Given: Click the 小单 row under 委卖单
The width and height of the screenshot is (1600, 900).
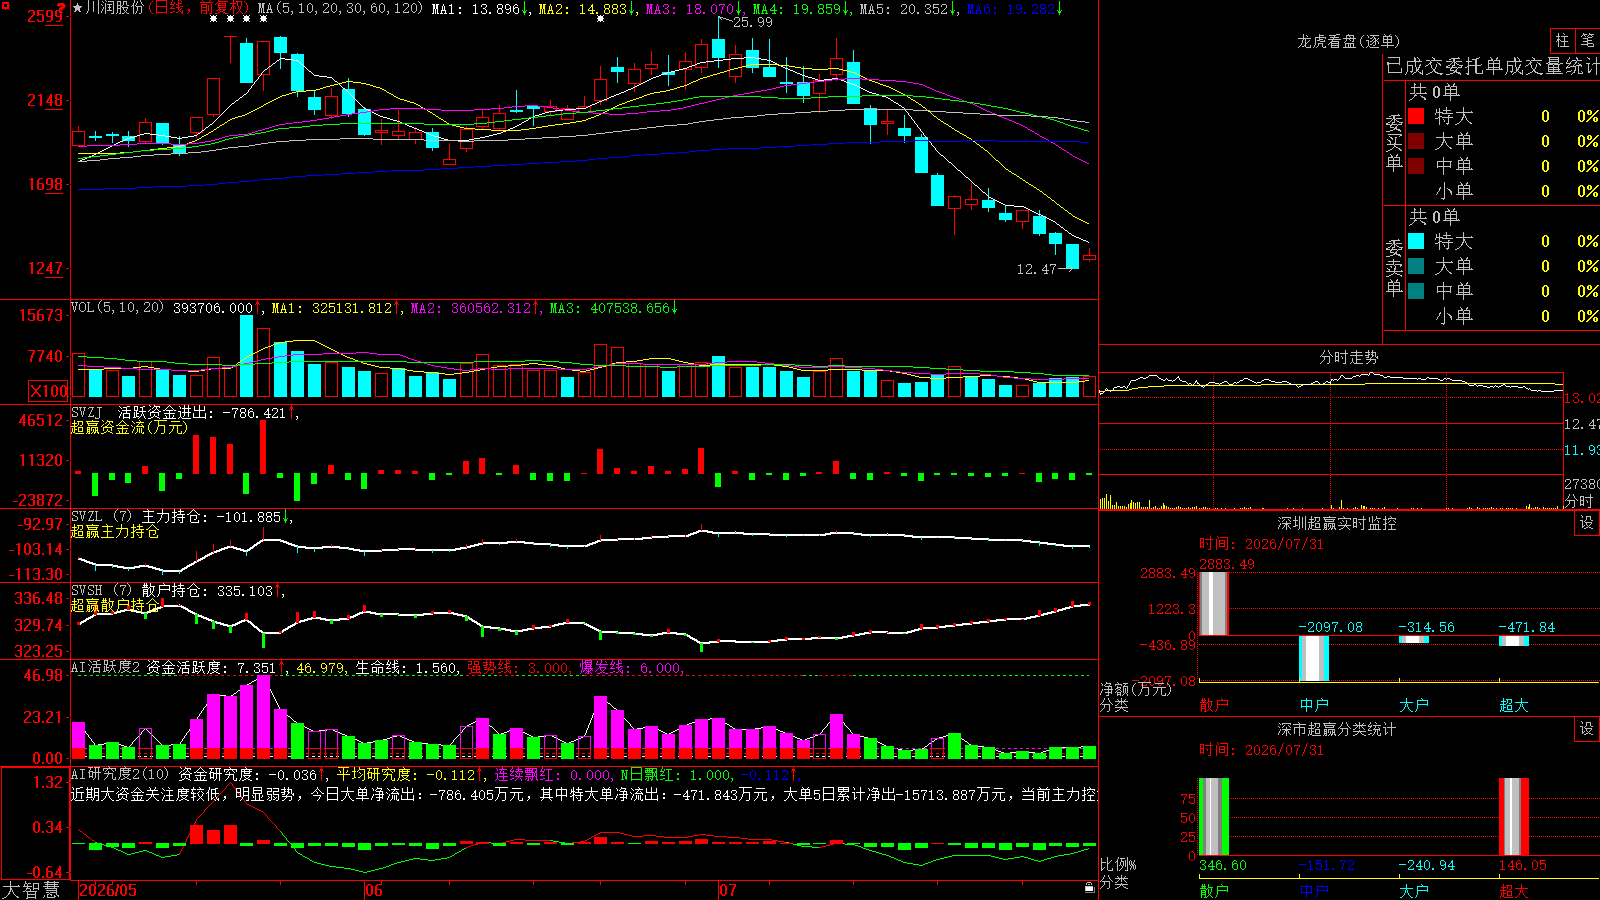Looking at the screenshot, I should point(1502,316).
